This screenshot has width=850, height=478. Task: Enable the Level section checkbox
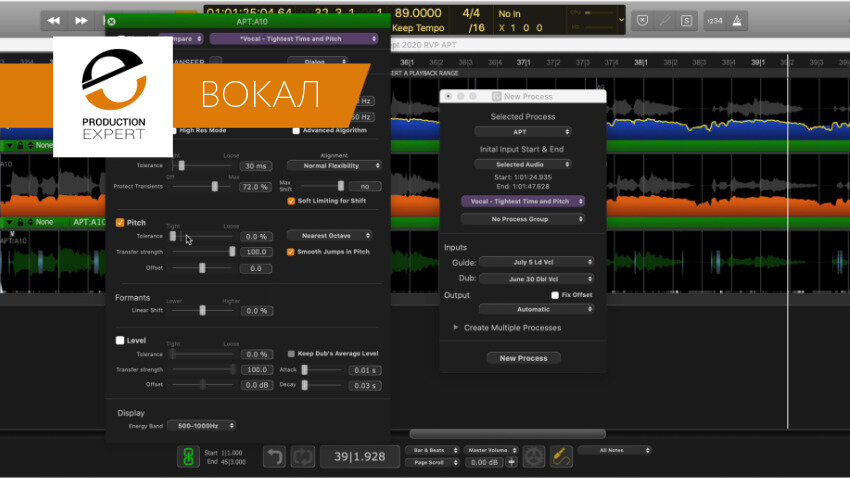(120, 340)
